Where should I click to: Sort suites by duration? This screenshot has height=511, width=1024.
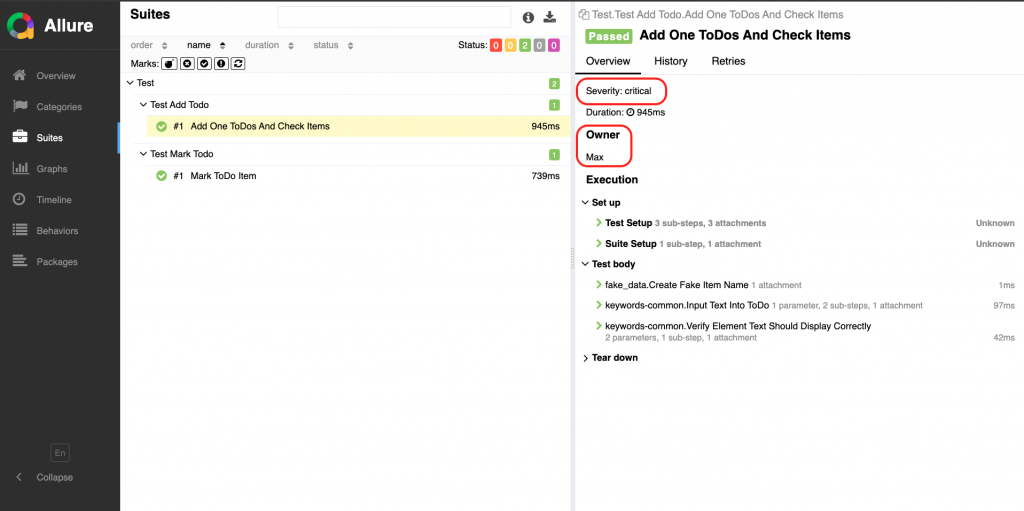pyautogui.click(x=269, y=45)
